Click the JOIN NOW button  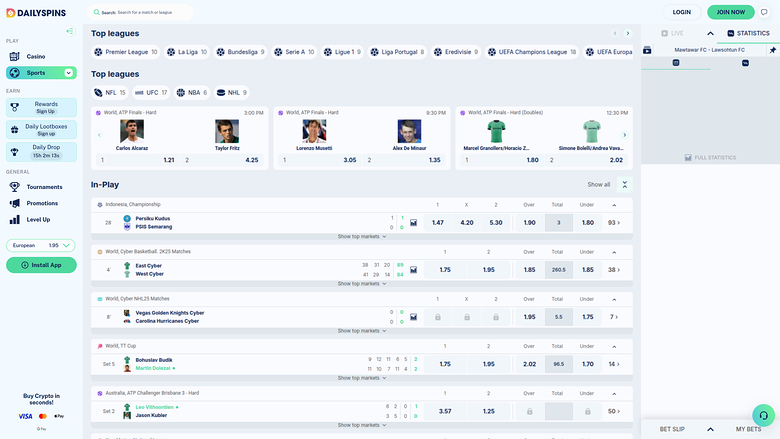tap(730, 12)
